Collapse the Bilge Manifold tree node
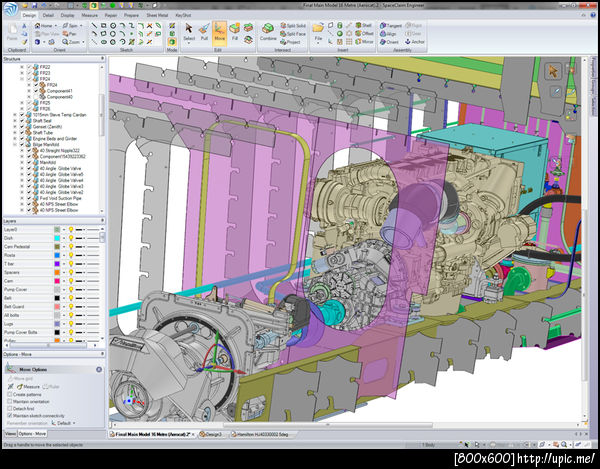 [15, 145]
